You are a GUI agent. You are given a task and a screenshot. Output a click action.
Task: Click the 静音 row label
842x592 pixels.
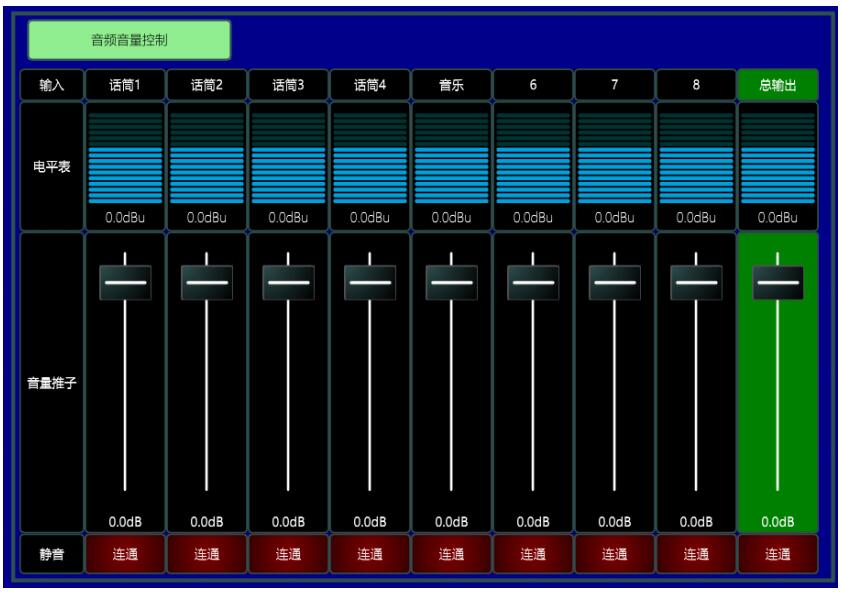[52, 554]
